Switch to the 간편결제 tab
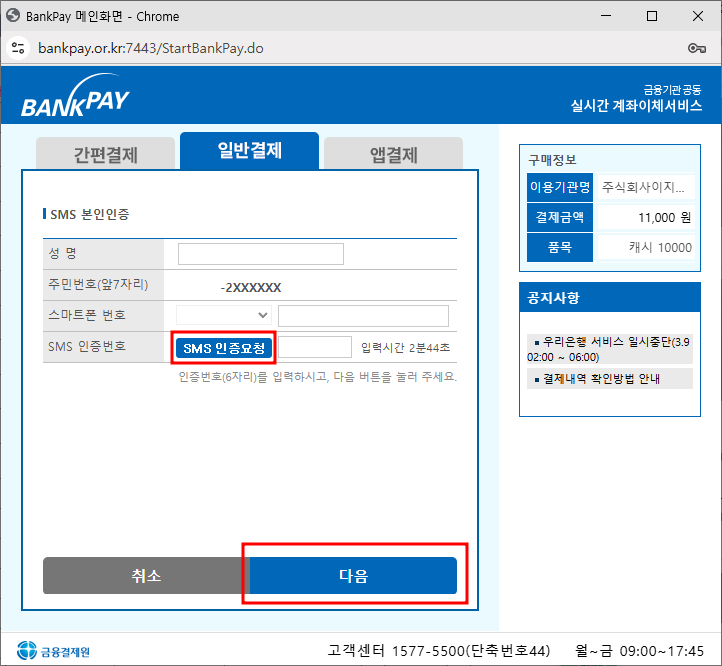The height and width of the screenshot is (666, 722). [106, 155]
